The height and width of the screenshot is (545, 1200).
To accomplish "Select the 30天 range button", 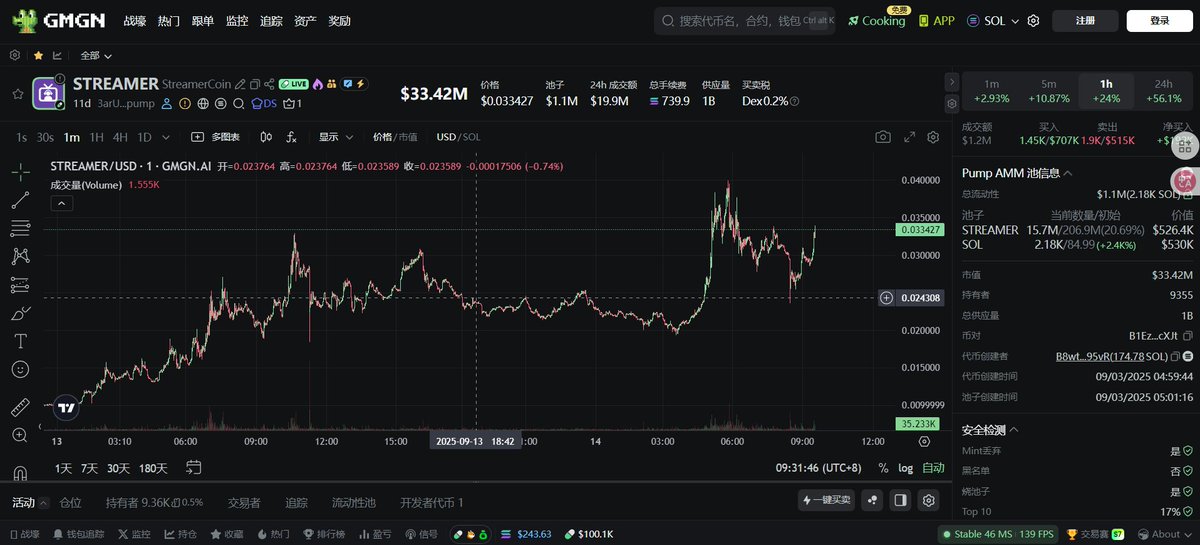I will [x=119, y=468].
